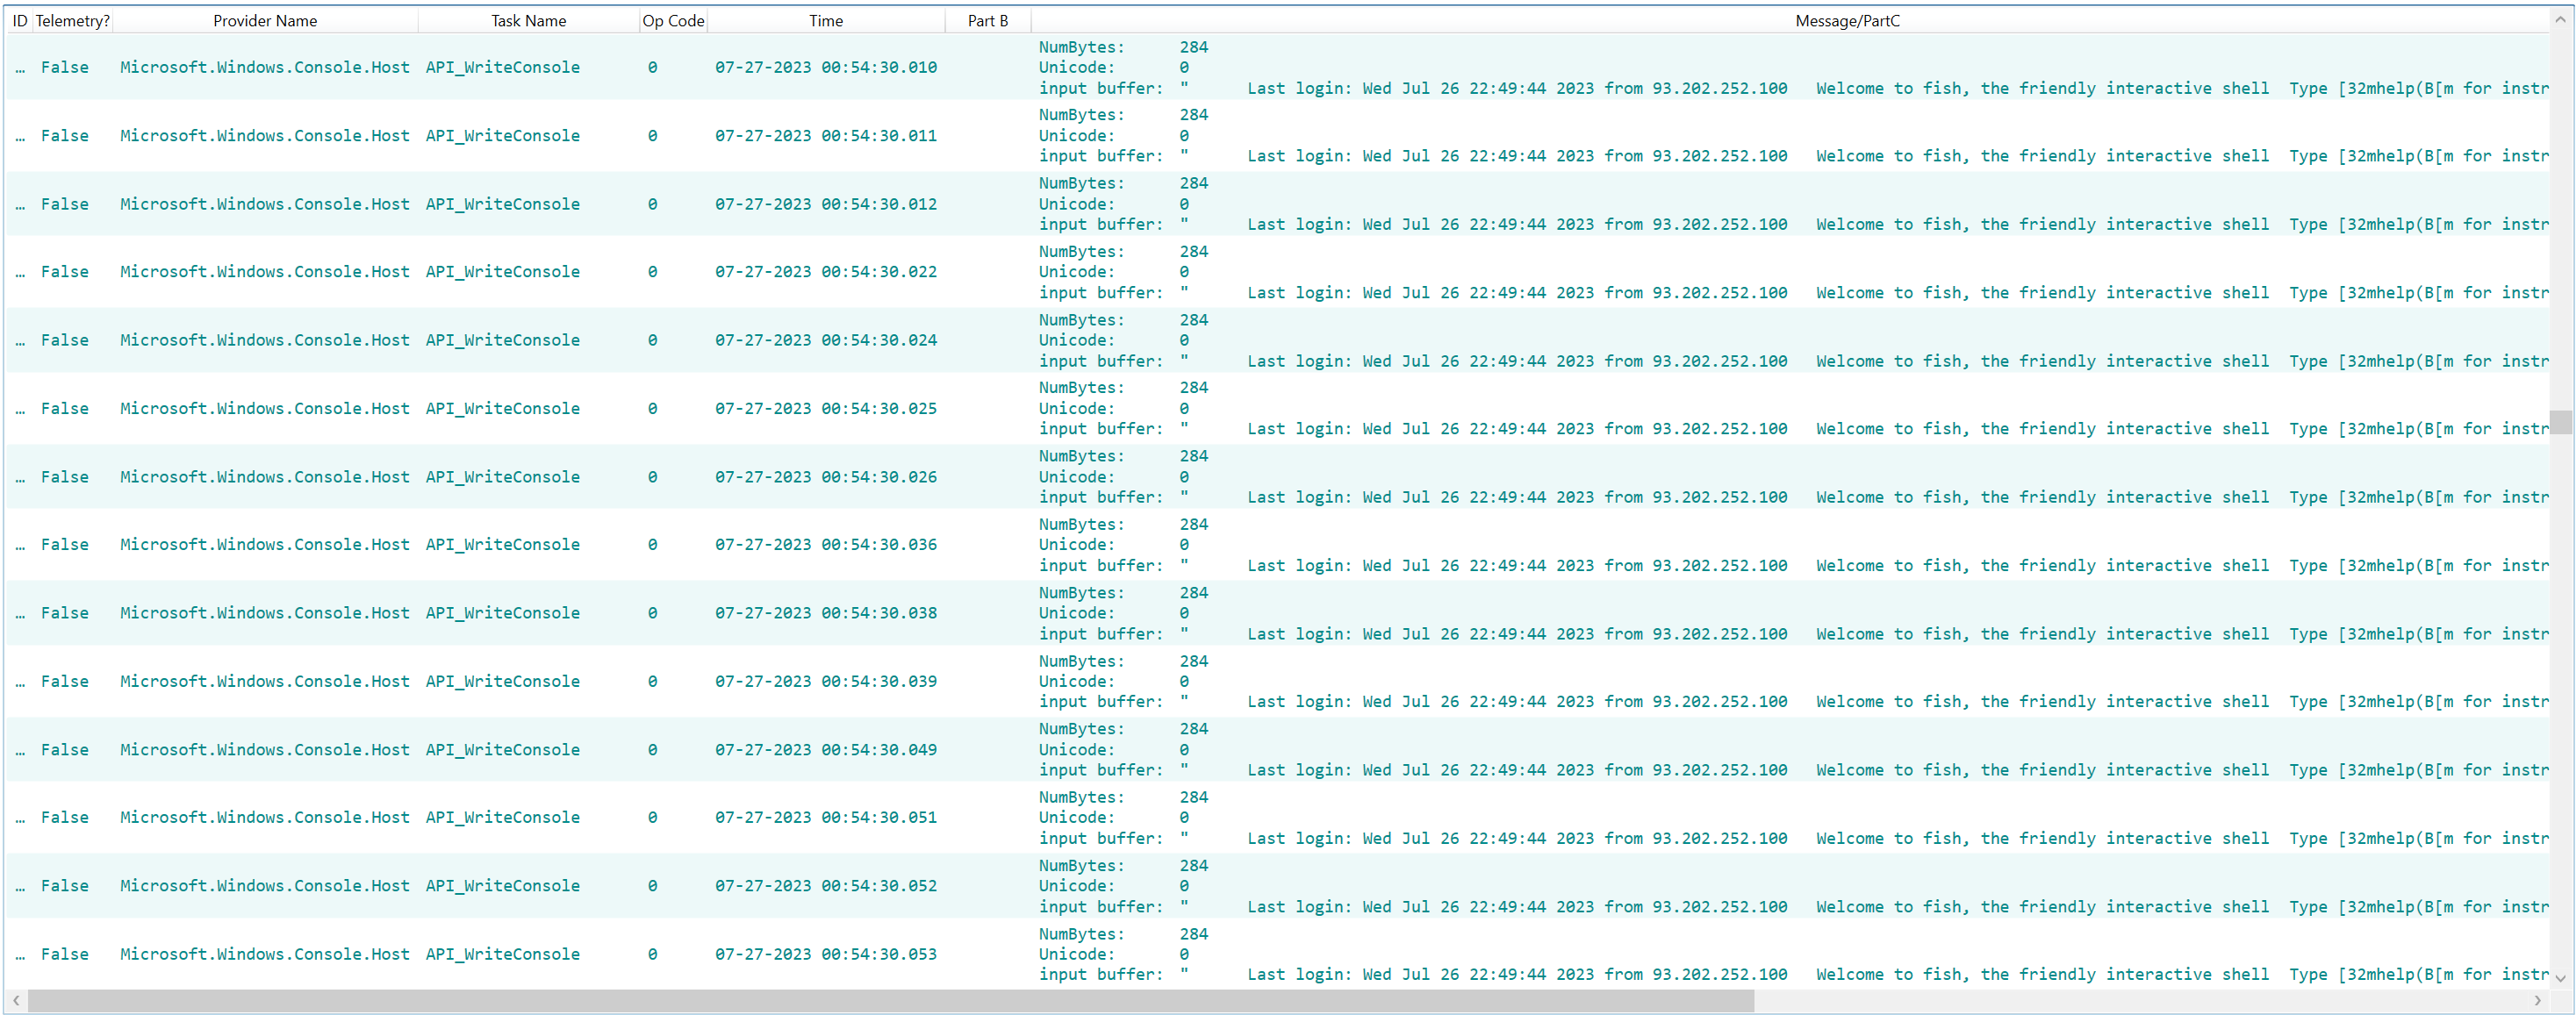Select the row with time 00:54:30.022
This screenshot has width=2576, height=1015.
tap(825, 272)
